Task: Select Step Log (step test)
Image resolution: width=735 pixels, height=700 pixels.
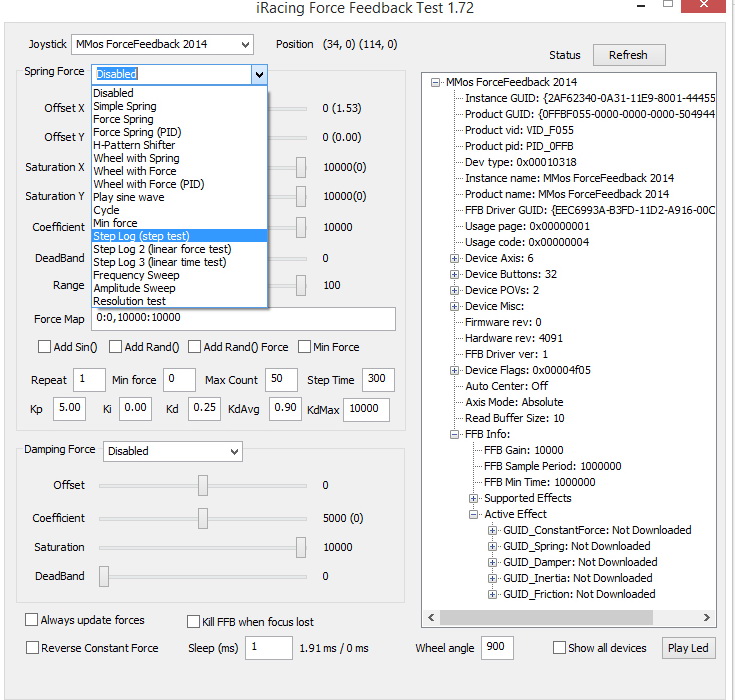Action: click(x=180, y=236)
